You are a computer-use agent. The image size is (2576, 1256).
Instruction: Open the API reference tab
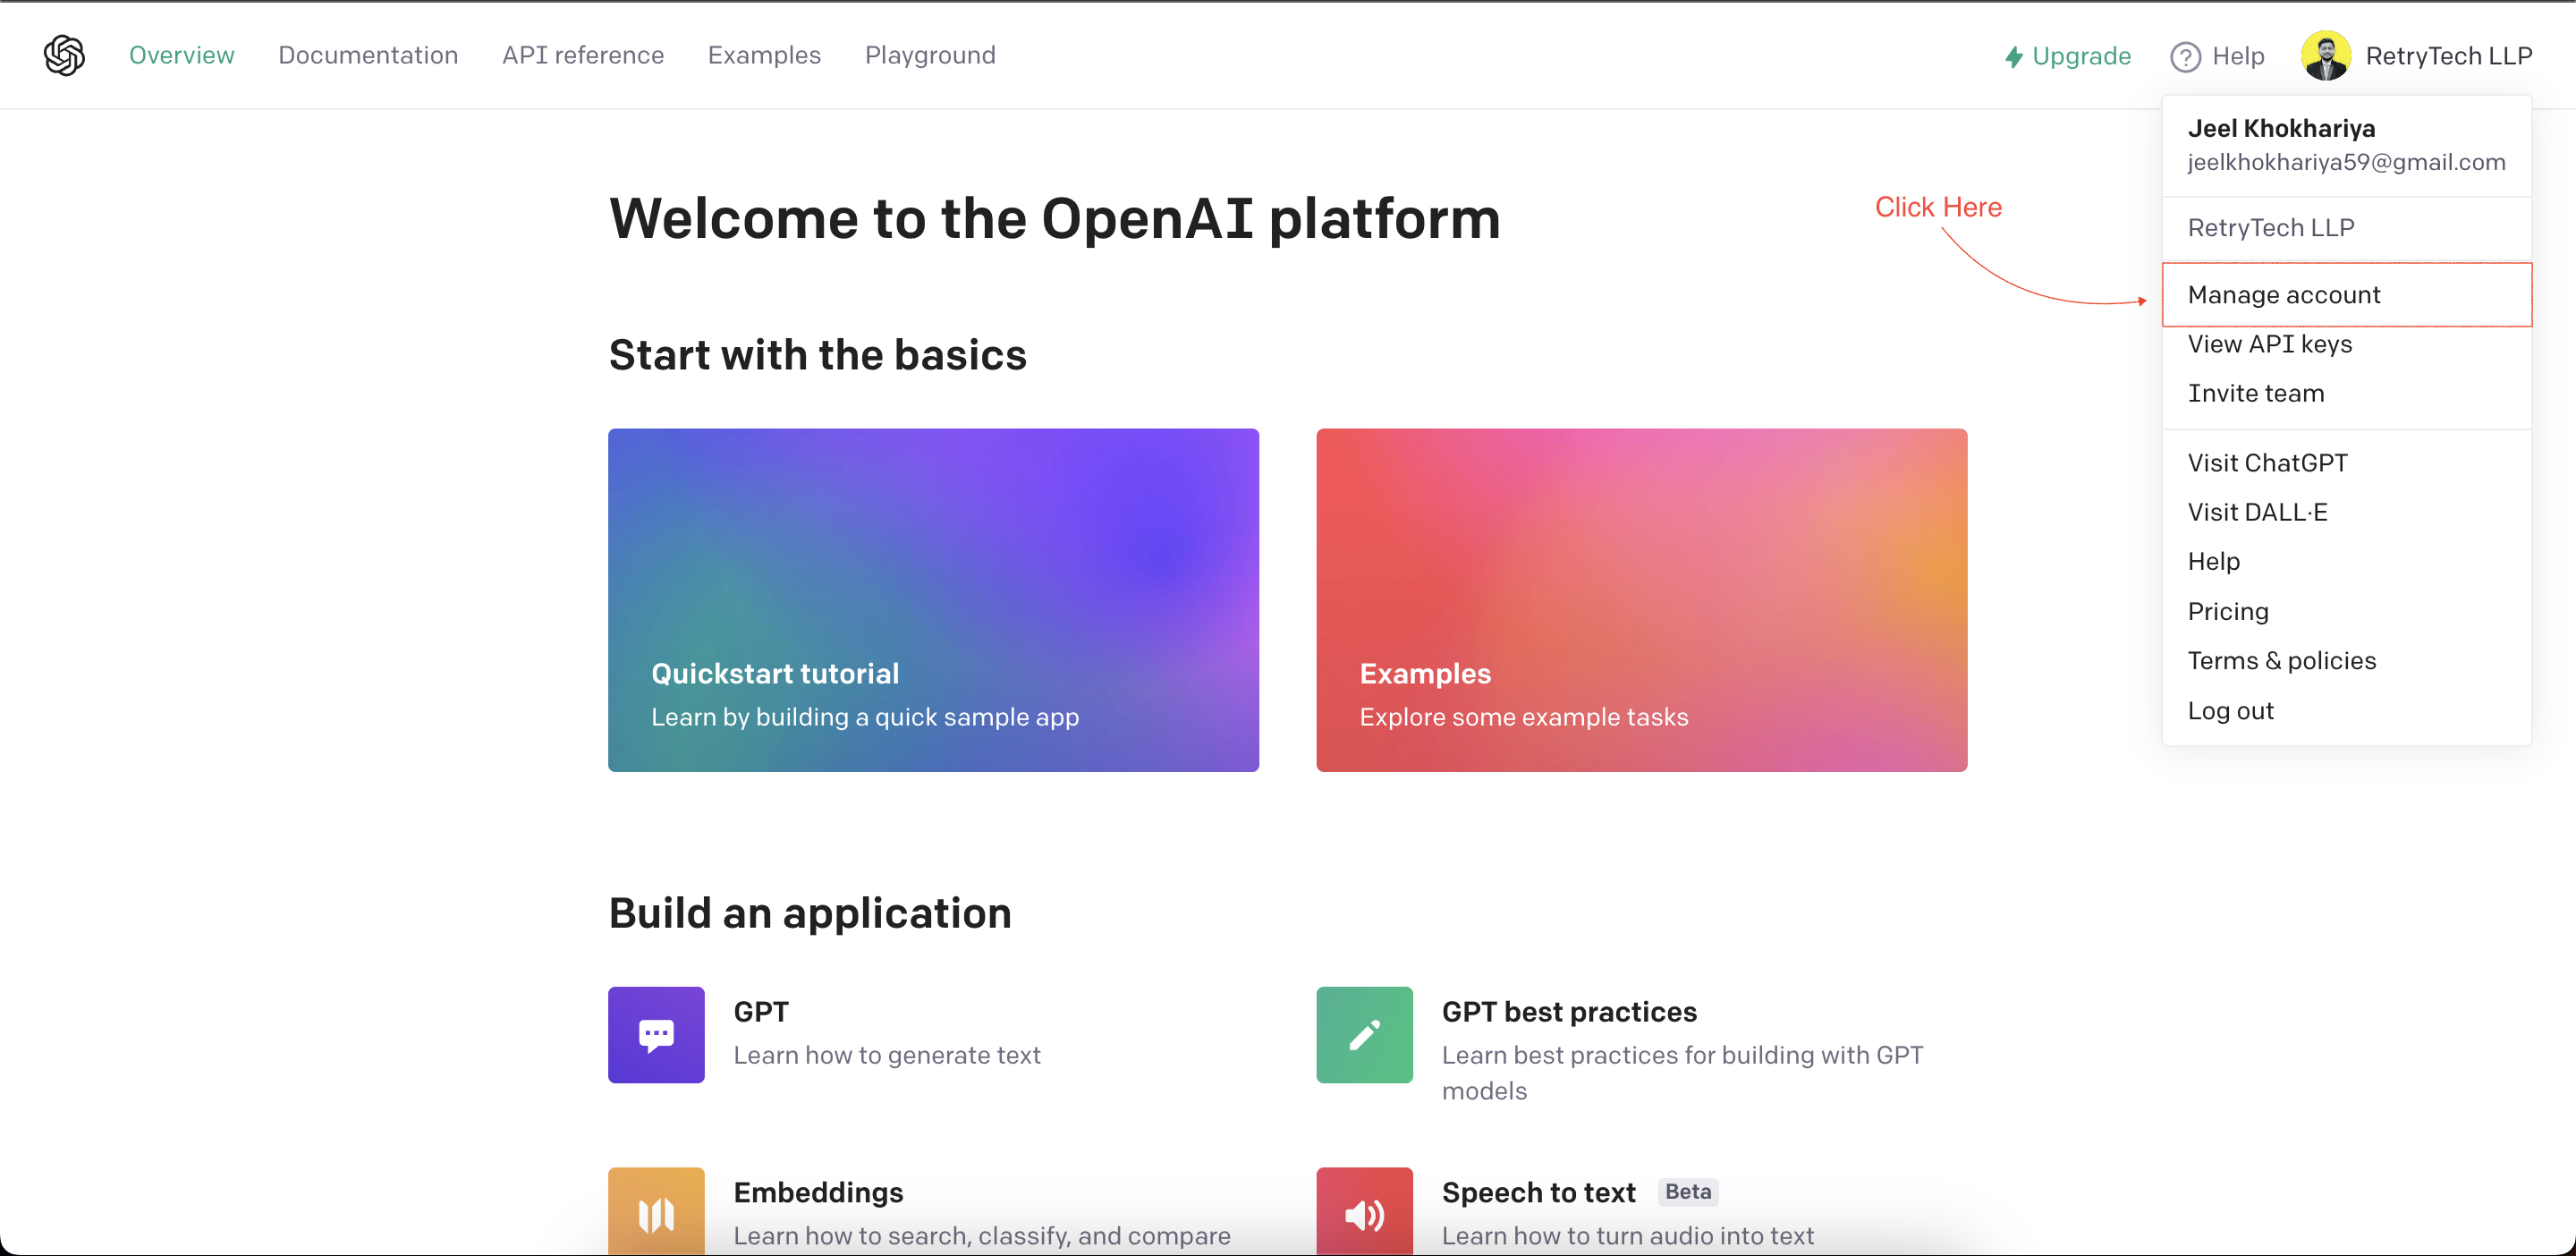click(x=583, y=55)
